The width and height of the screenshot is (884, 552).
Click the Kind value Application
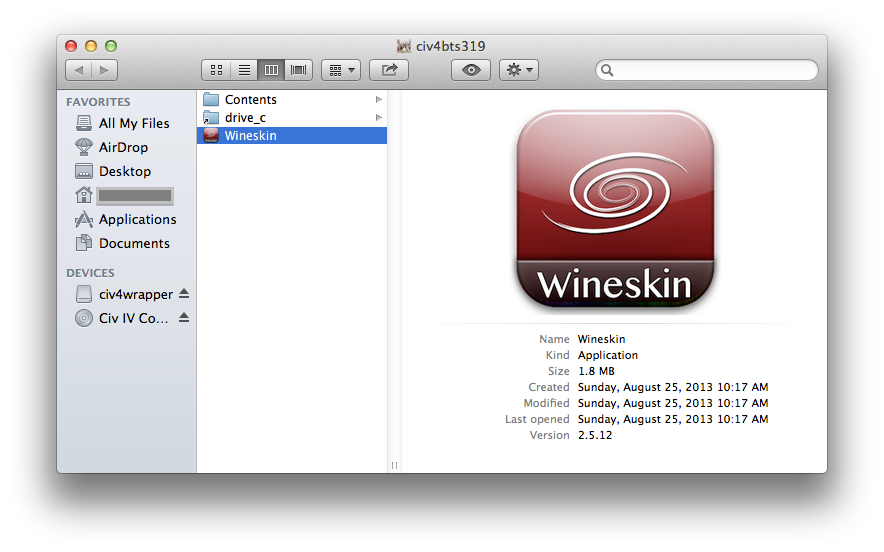coord(608,355)
